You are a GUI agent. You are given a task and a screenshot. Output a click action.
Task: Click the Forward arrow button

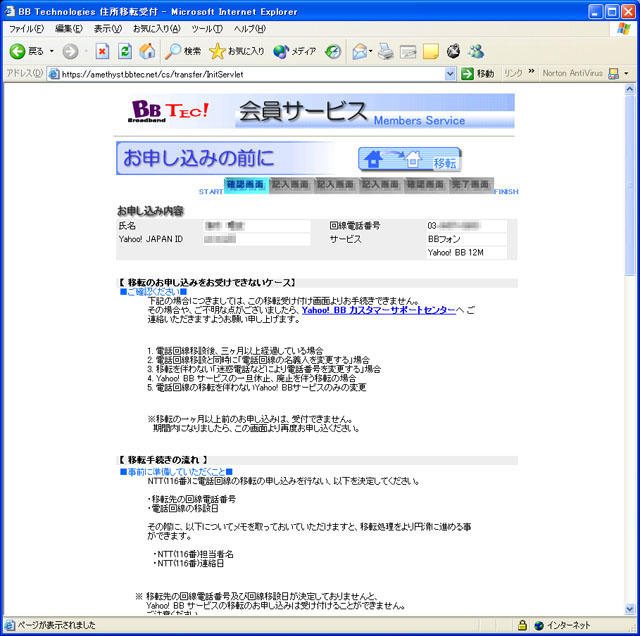tap(70, 51)
